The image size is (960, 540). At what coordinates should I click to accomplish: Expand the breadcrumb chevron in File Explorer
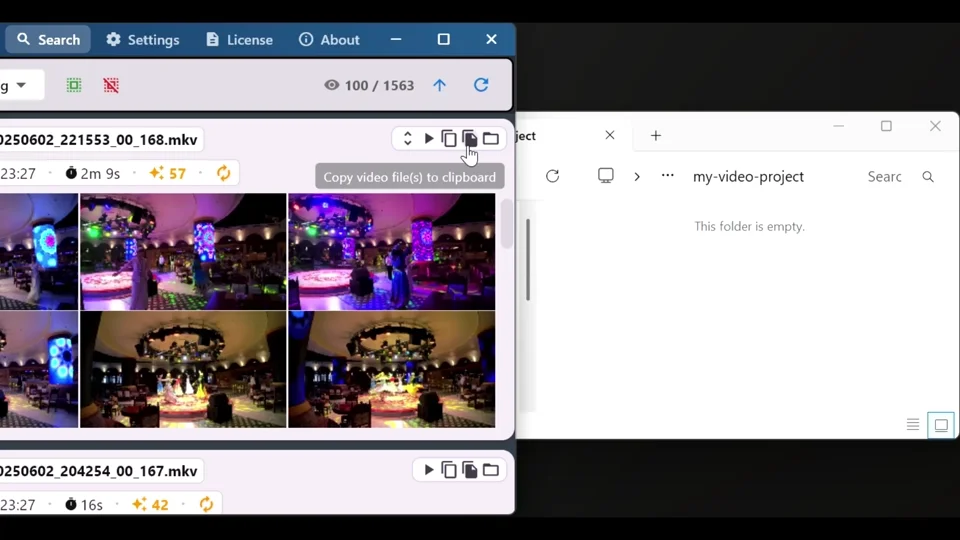point(637,176)
